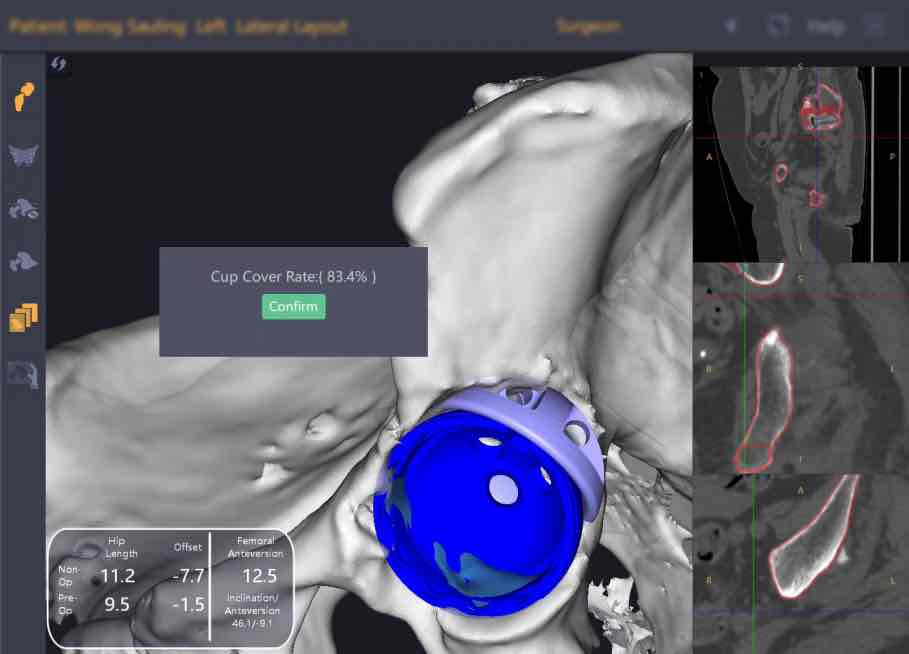The image size is (909, 654).
Task: Select the axial CT slice at bottom-right
Action: point(800,563)
